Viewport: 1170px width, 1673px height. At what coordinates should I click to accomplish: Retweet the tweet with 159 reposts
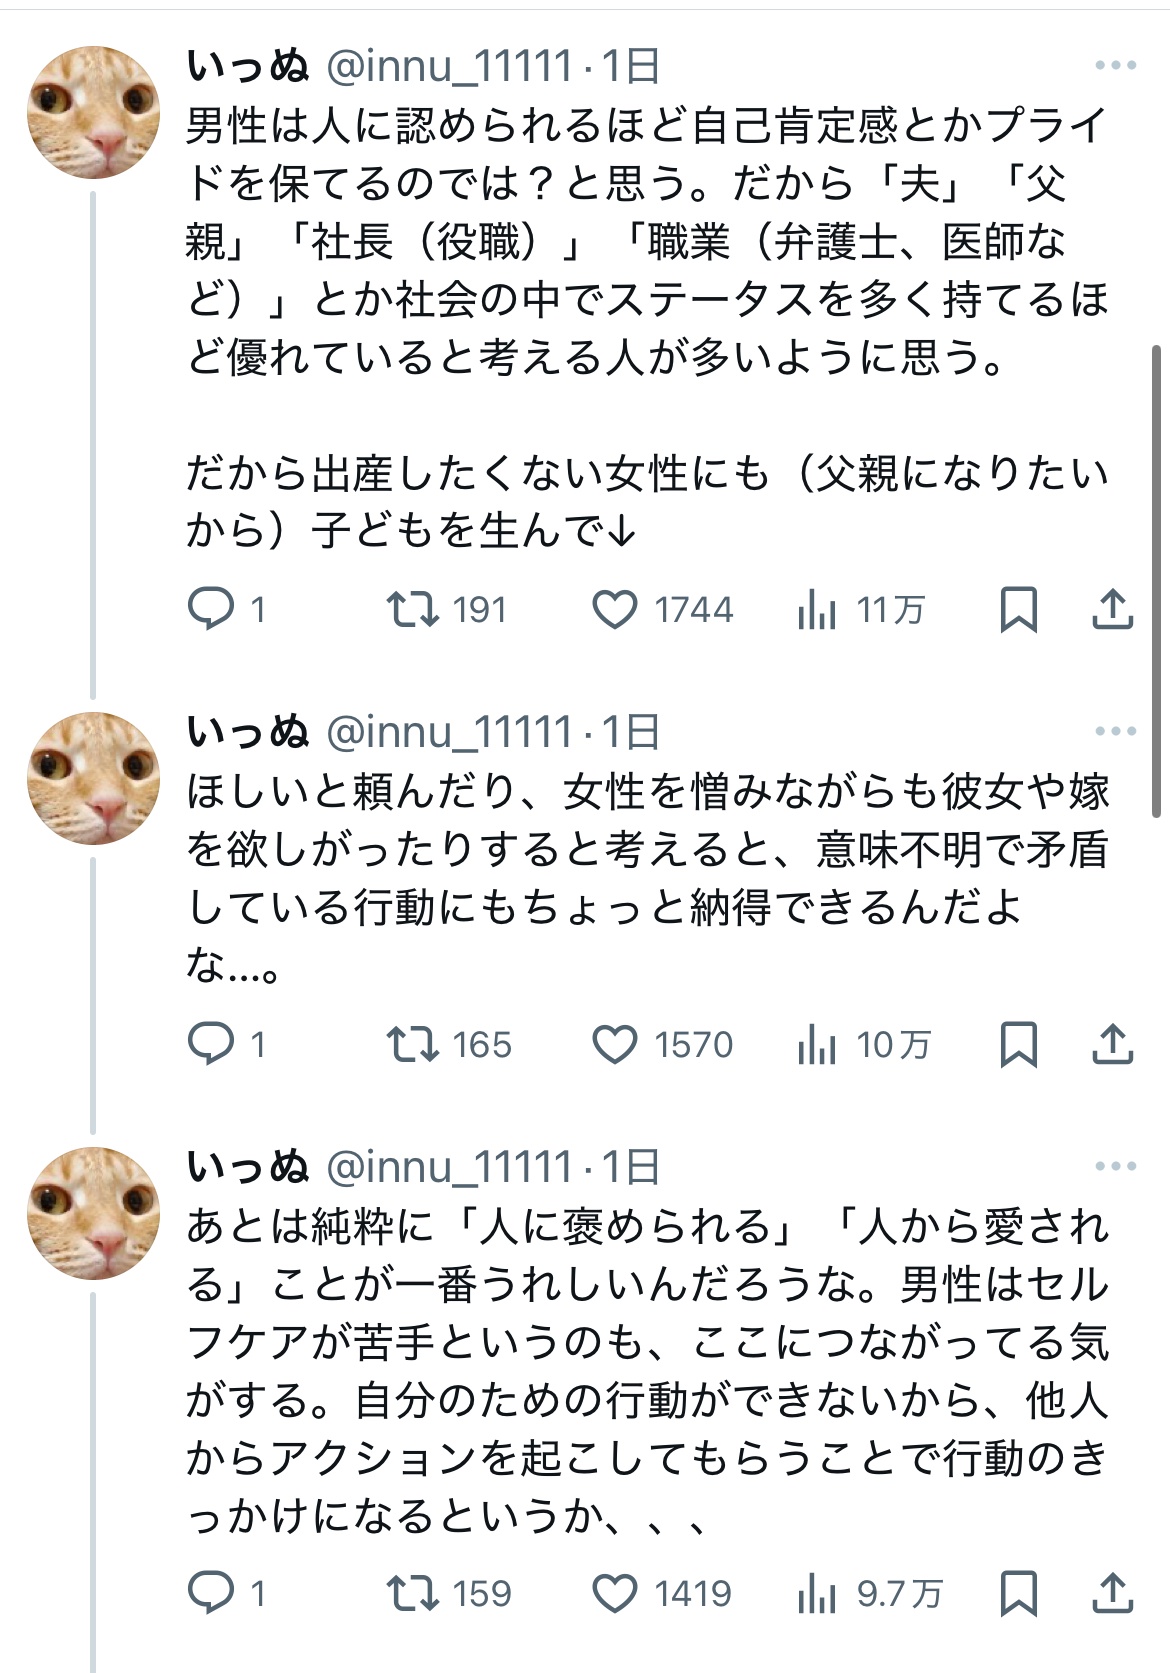pyautogui.click(x=413, y=1593)
